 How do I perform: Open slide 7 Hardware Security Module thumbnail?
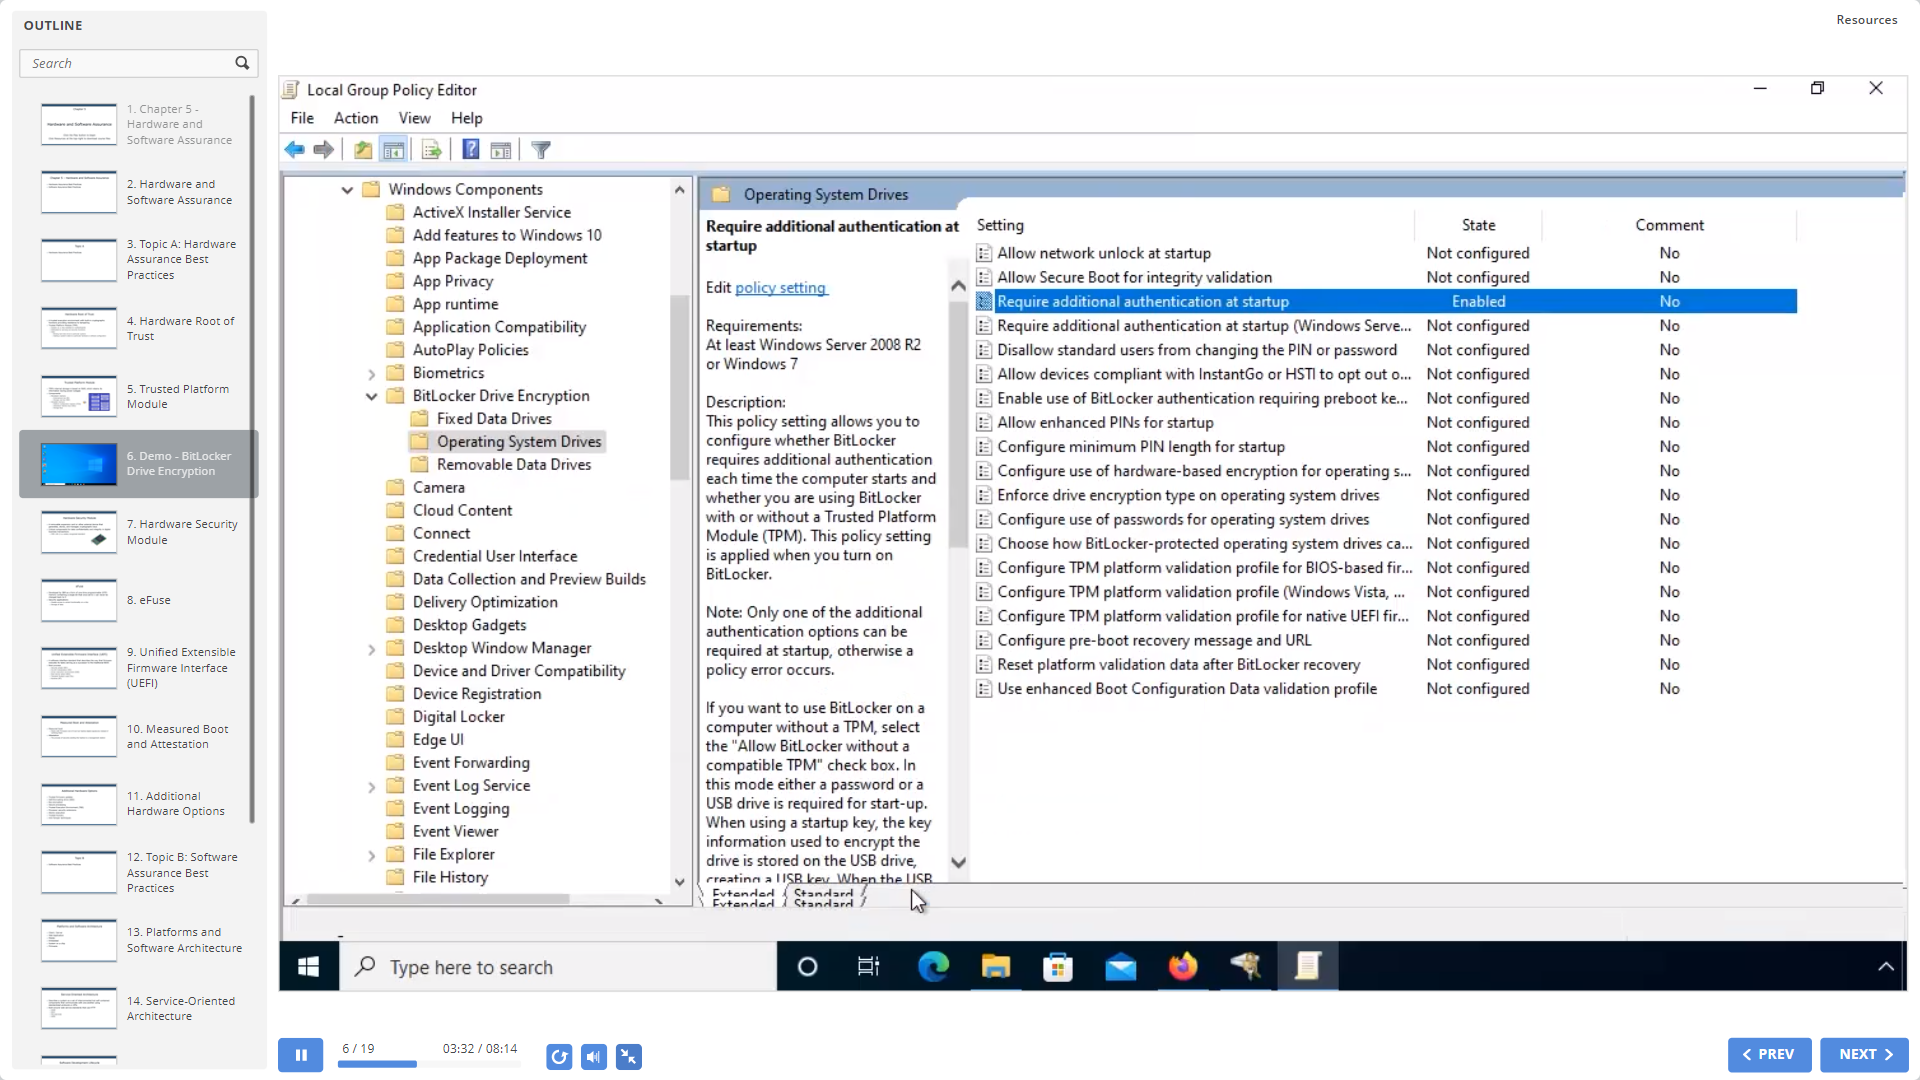[x=79, y=531]
